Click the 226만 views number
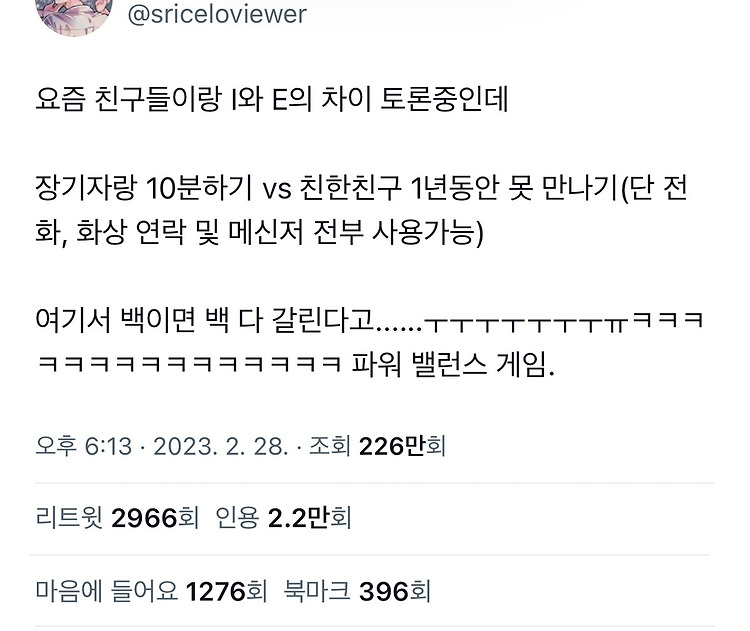750x631 pixels. point(391,446)
